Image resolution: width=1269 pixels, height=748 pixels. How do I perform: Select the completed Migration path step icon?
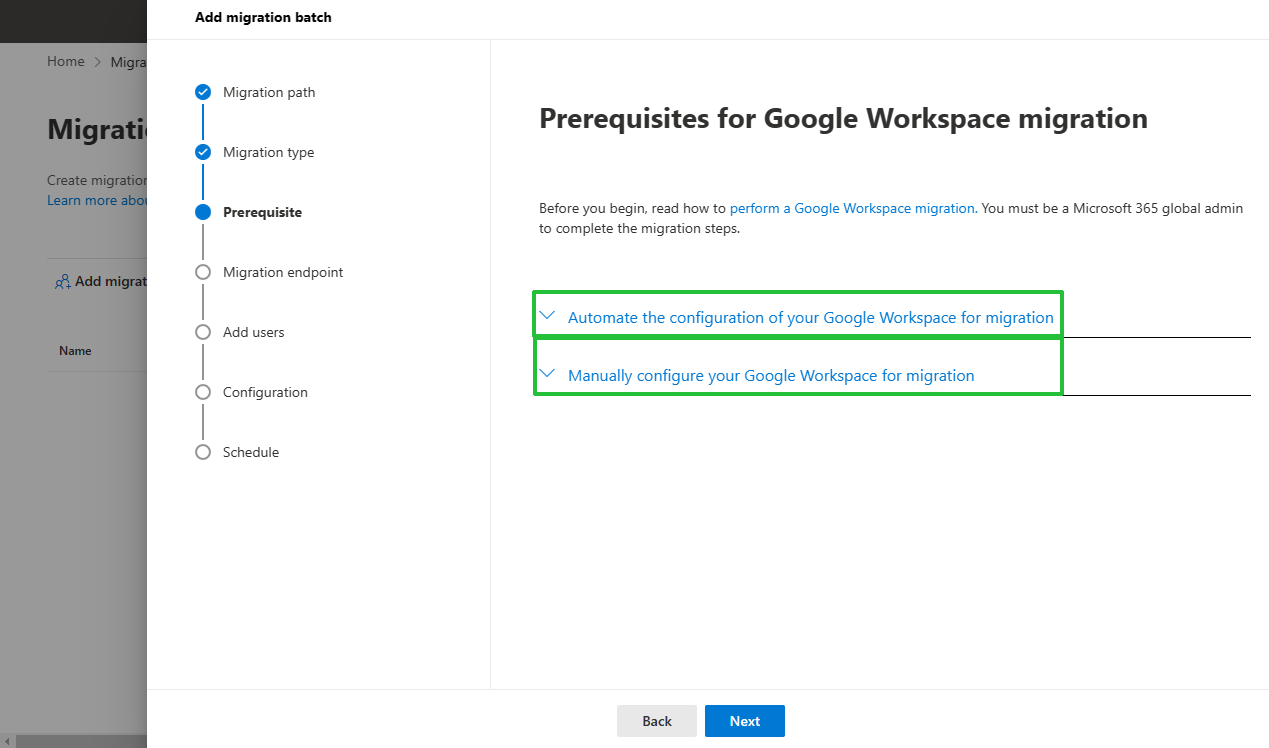203,92
